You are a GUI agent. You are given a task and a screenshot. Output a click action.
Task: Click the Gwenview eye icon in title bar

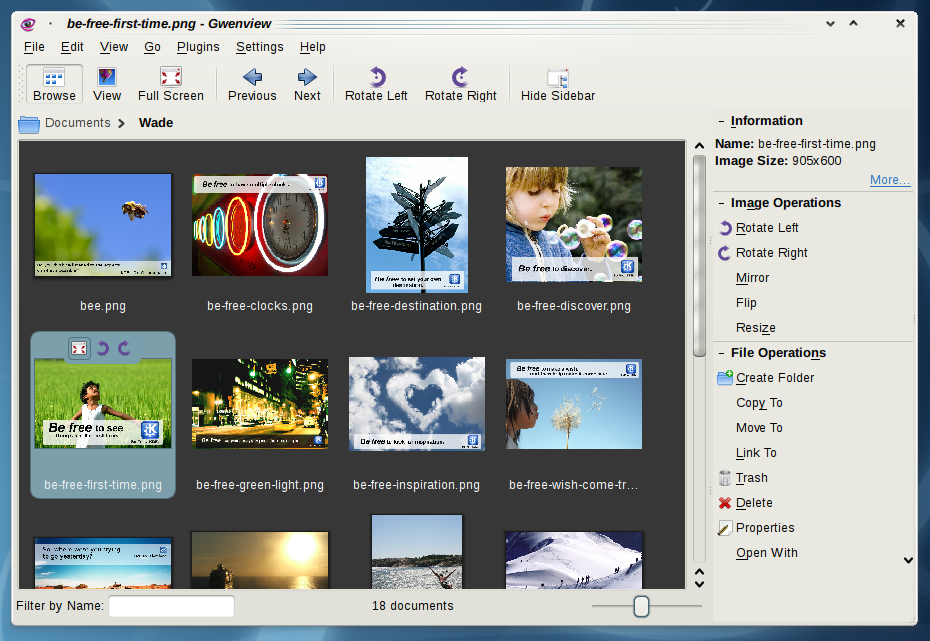(28, 24)
